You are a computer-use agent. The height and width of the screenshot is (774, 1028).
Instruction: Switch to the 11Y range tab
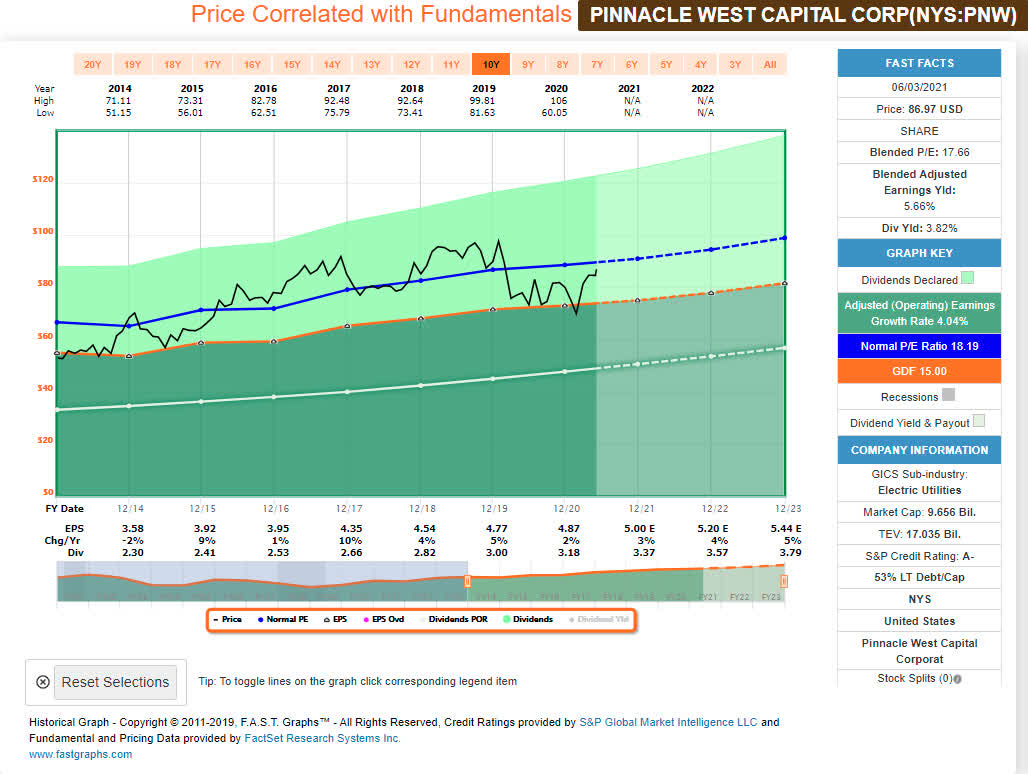point(452,64)
